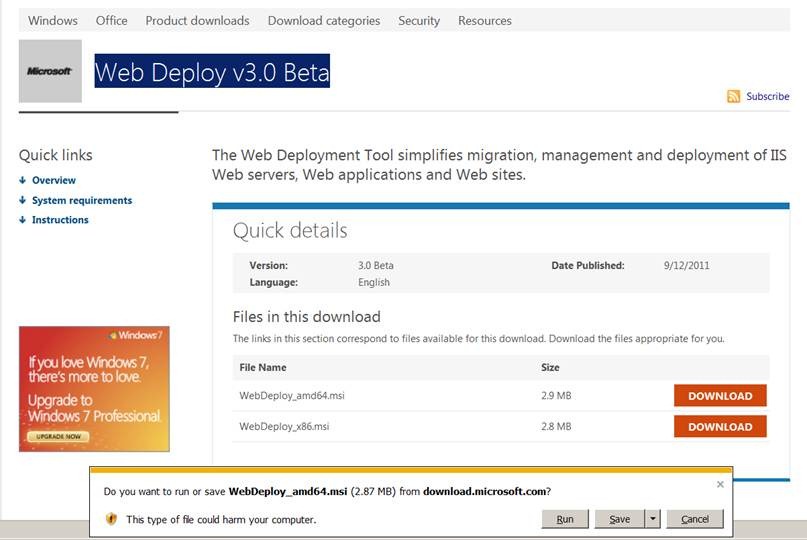Click the Web Deploy v3.0 Beta title
Image resolution: width=807 pixels, height=540 pixels.
point(212,71)
